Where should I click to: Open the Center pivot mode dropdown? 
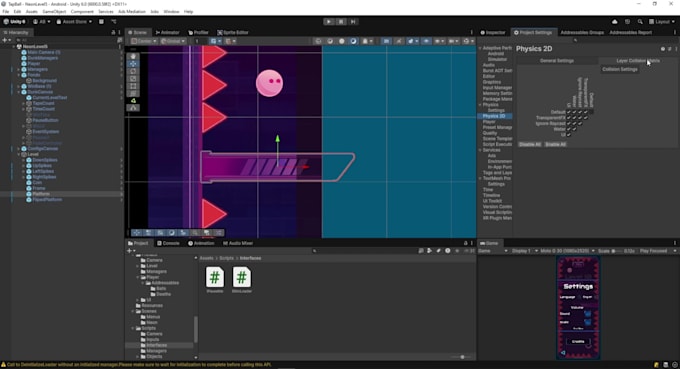point(145,41)
